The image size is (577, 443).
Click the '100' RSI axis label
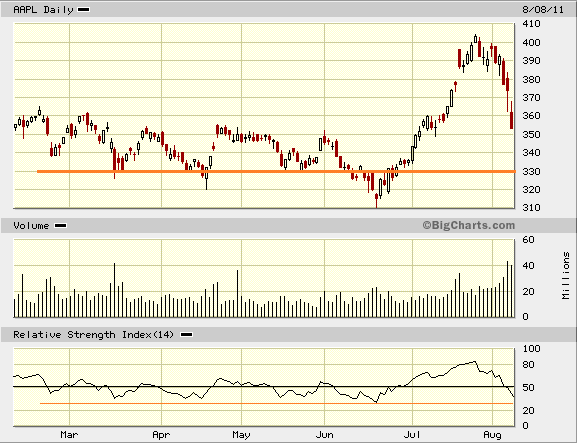(531, 348)
